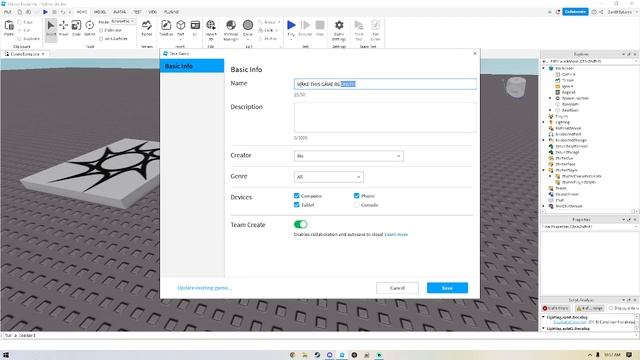Switch to the HOME ribbon tab
Image resolution: width=640 pixels, height=360 pixels.
click(82, 12)
